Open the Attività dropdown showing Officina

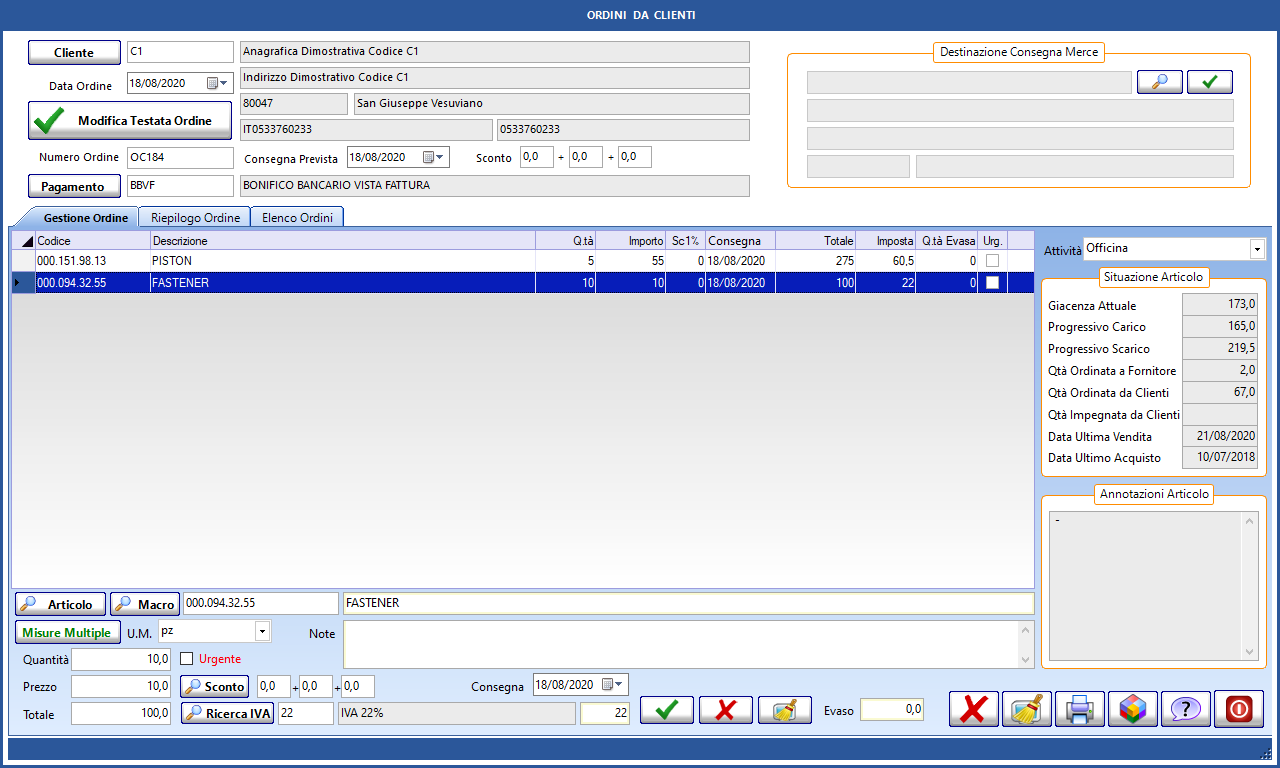[x=1256, y=249]
